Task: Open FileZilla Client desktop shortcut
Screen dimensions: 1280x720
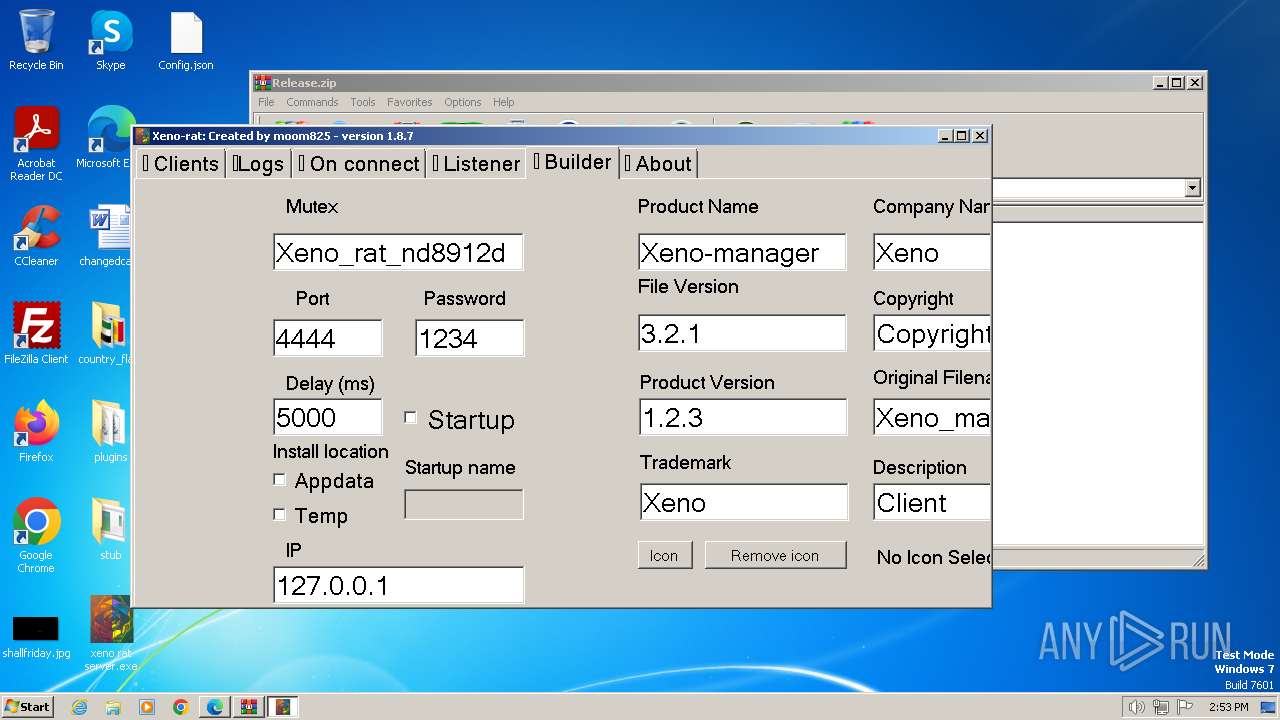Action: [x=36, y=334]
